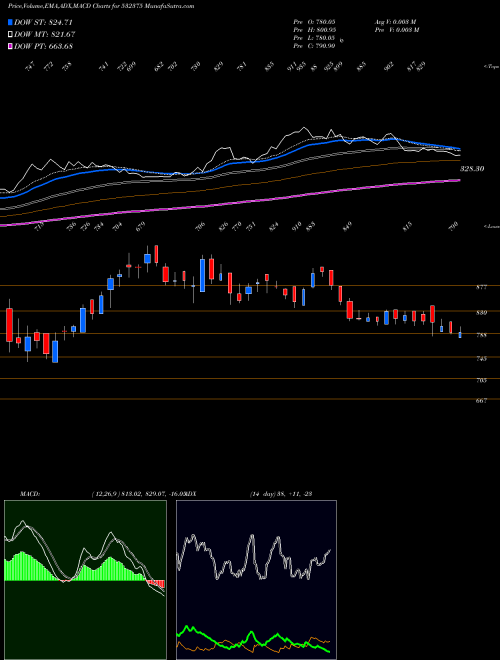This screenshot has width=500, height=660.
Task: Click the 'Pre C: 790.90' value
Action: click(x=314, y=46)
